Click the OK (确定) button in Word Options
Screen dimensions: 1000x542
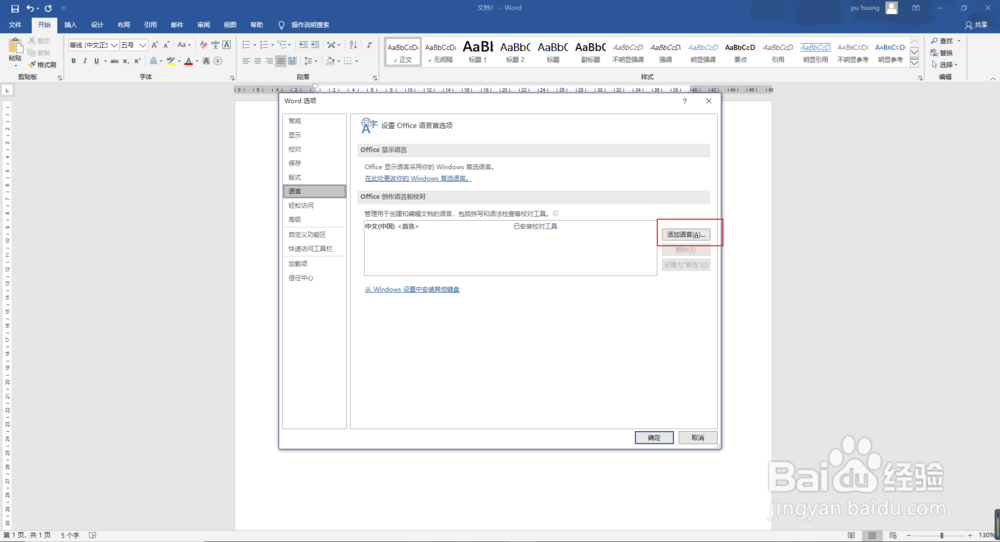654,438
